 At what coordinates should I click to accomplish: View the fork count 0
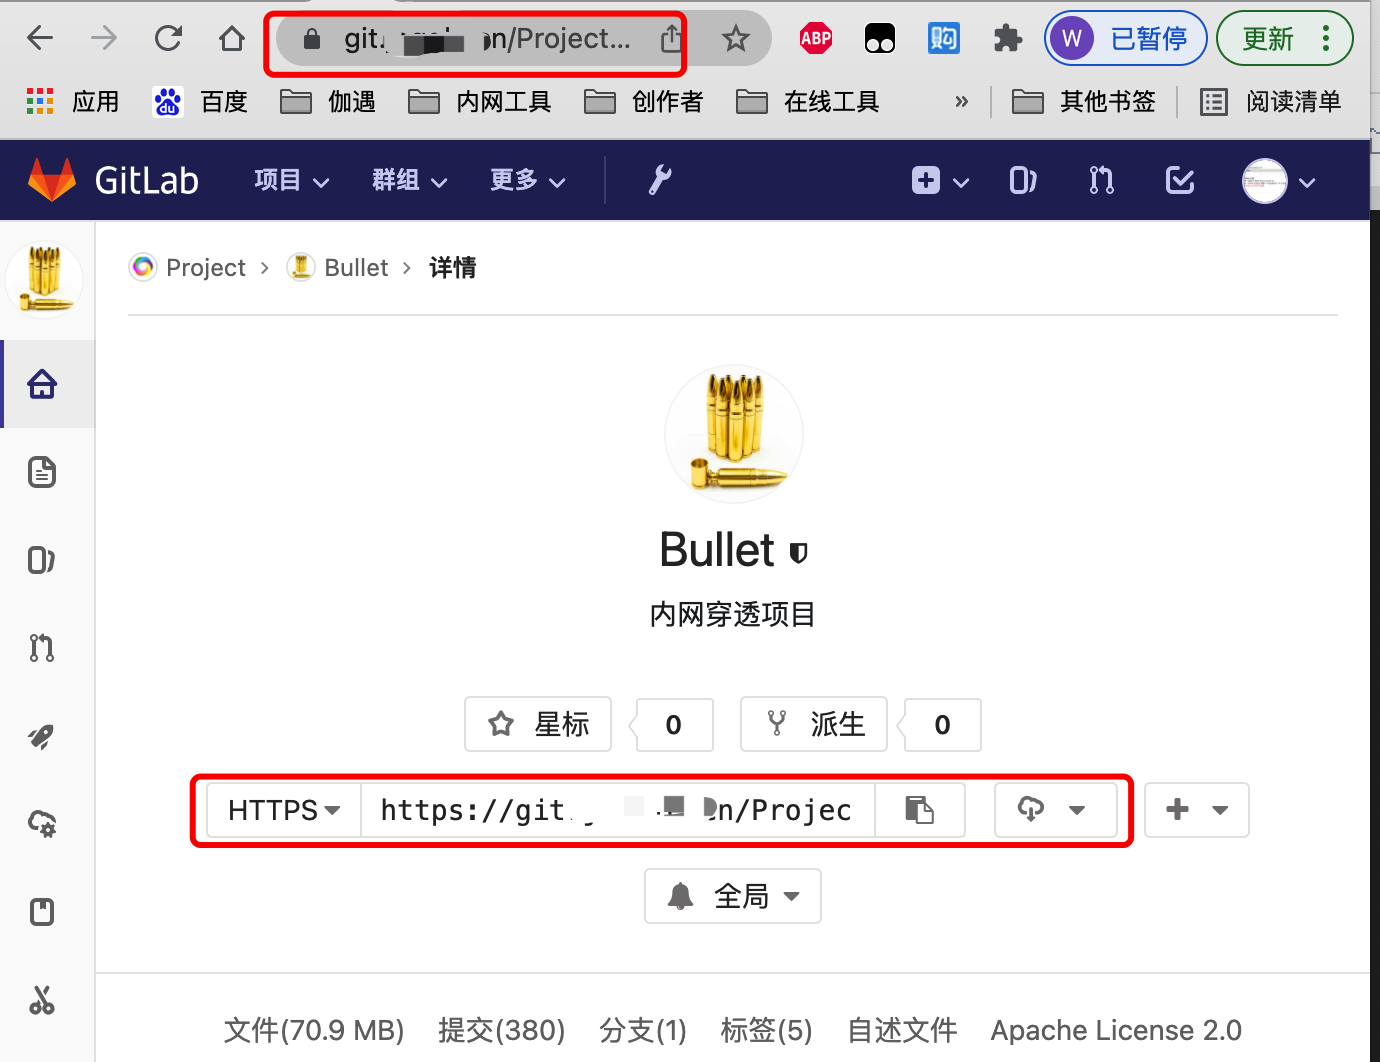pyautogui.click(x=942, y=725)
